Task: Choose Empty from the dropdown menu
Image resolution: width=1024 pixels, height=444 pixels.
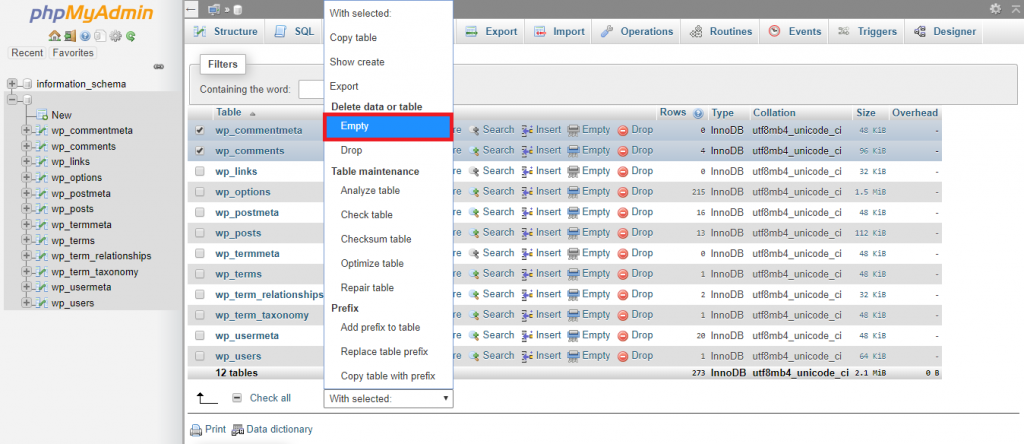Action: 388,126
